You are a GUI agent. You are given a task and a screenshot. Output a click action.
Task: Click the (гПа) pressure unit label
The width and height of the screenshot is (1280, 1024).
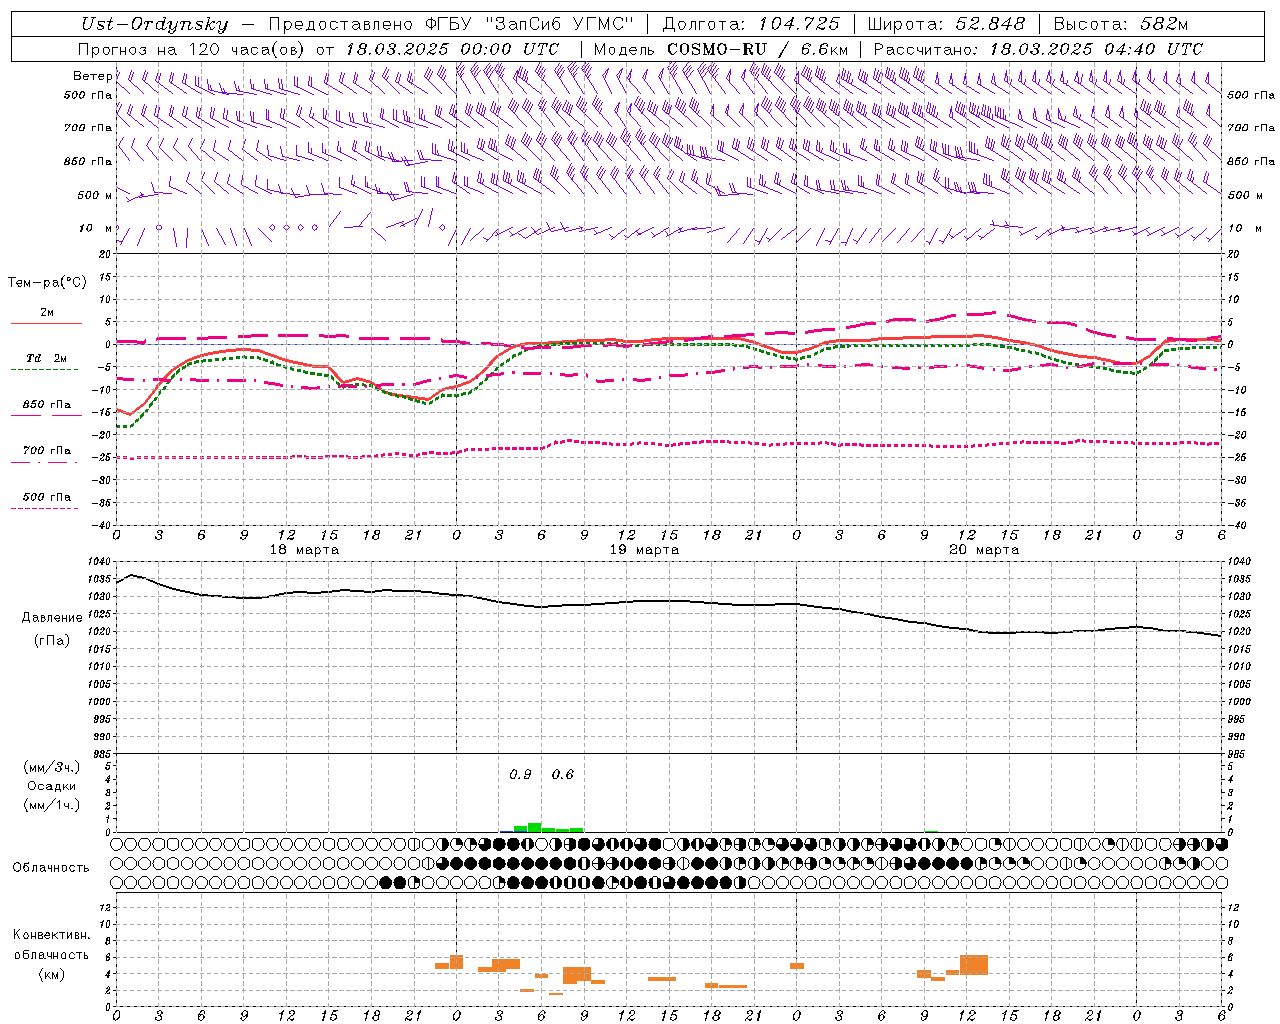pyautogui.click(x=52, y=641)
